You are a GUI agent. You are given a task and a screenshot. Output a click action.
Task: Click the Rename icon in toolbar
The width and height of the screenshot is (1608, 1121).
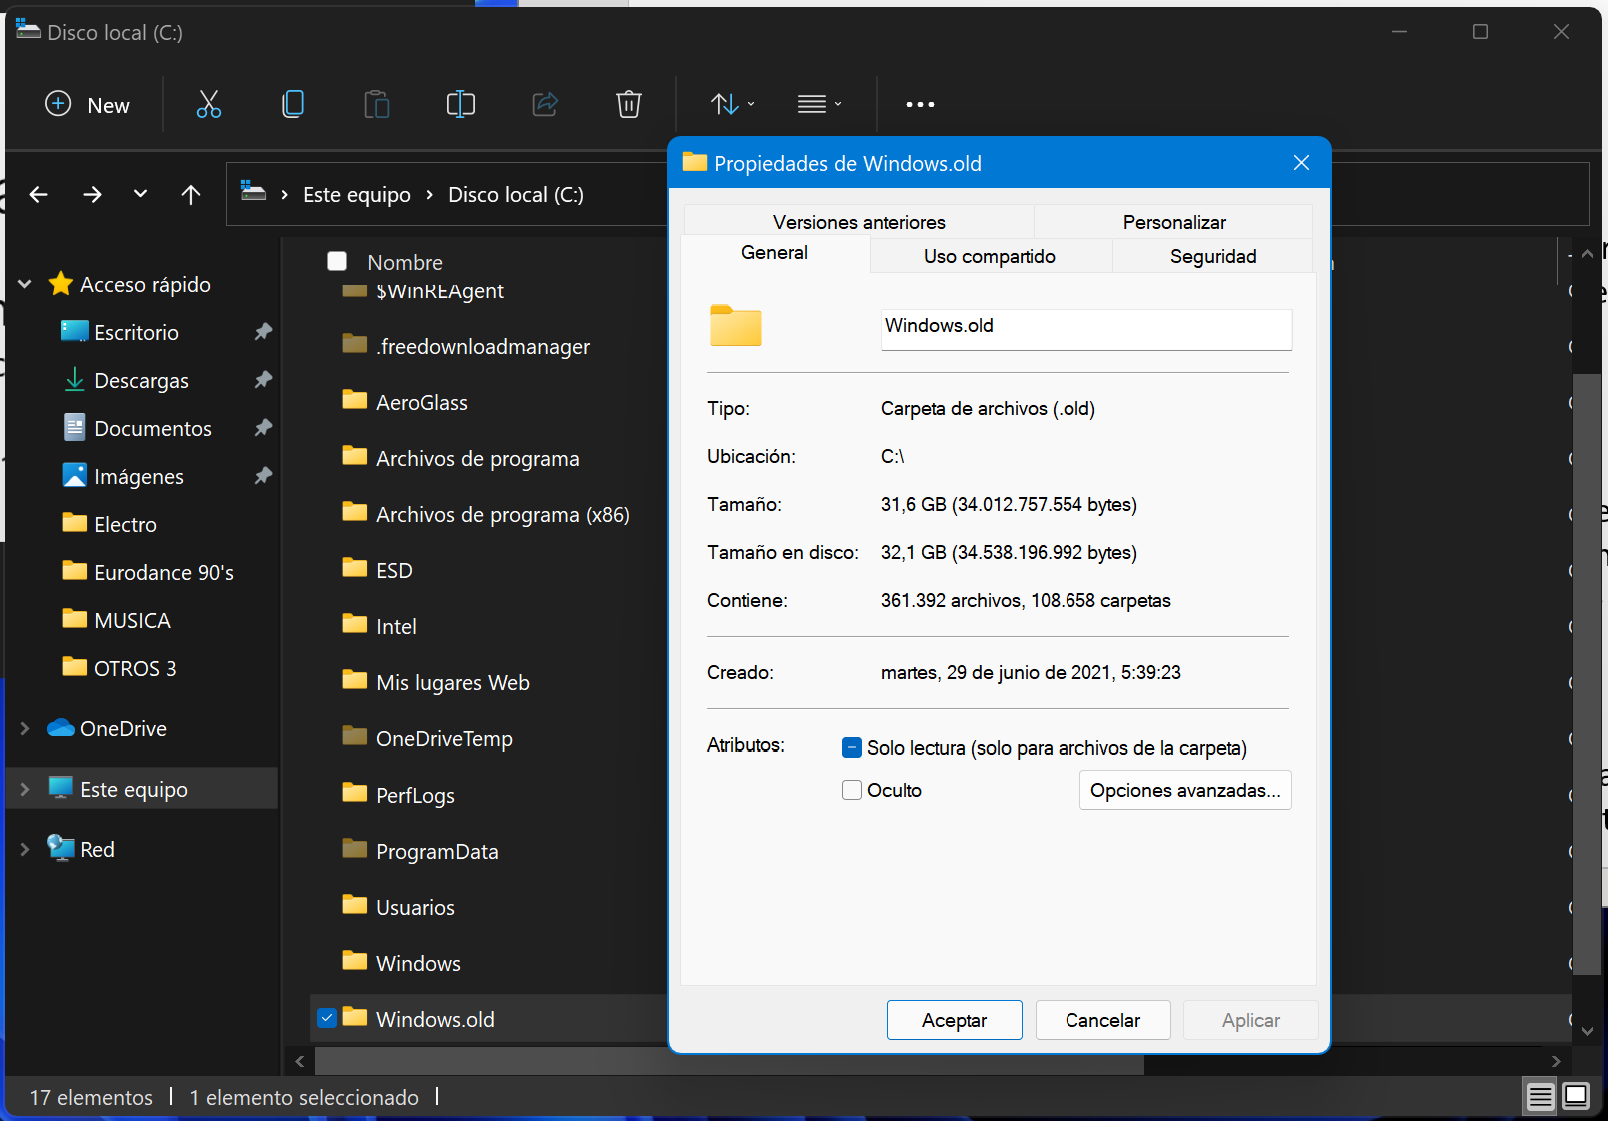tap(460, 104)
